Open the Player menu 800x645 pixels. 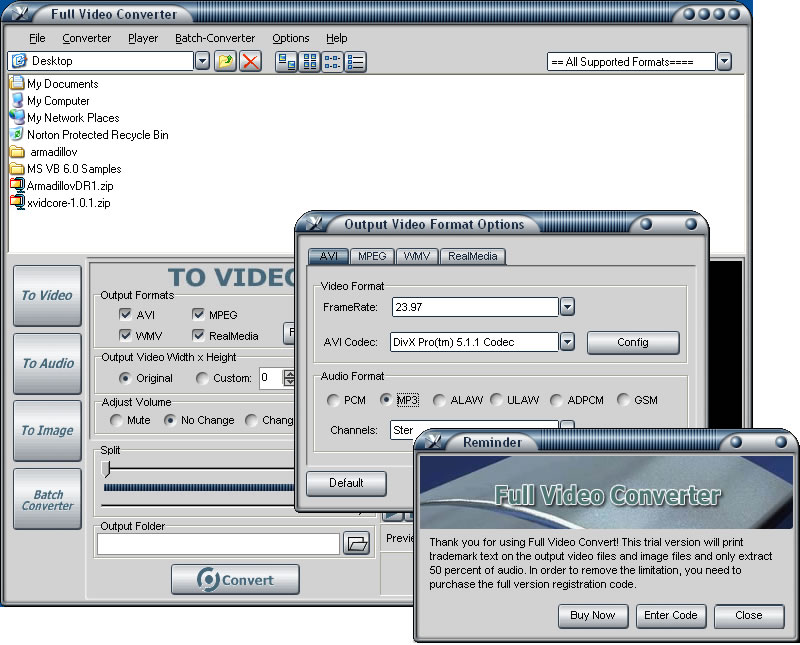[x=143, y=38]
